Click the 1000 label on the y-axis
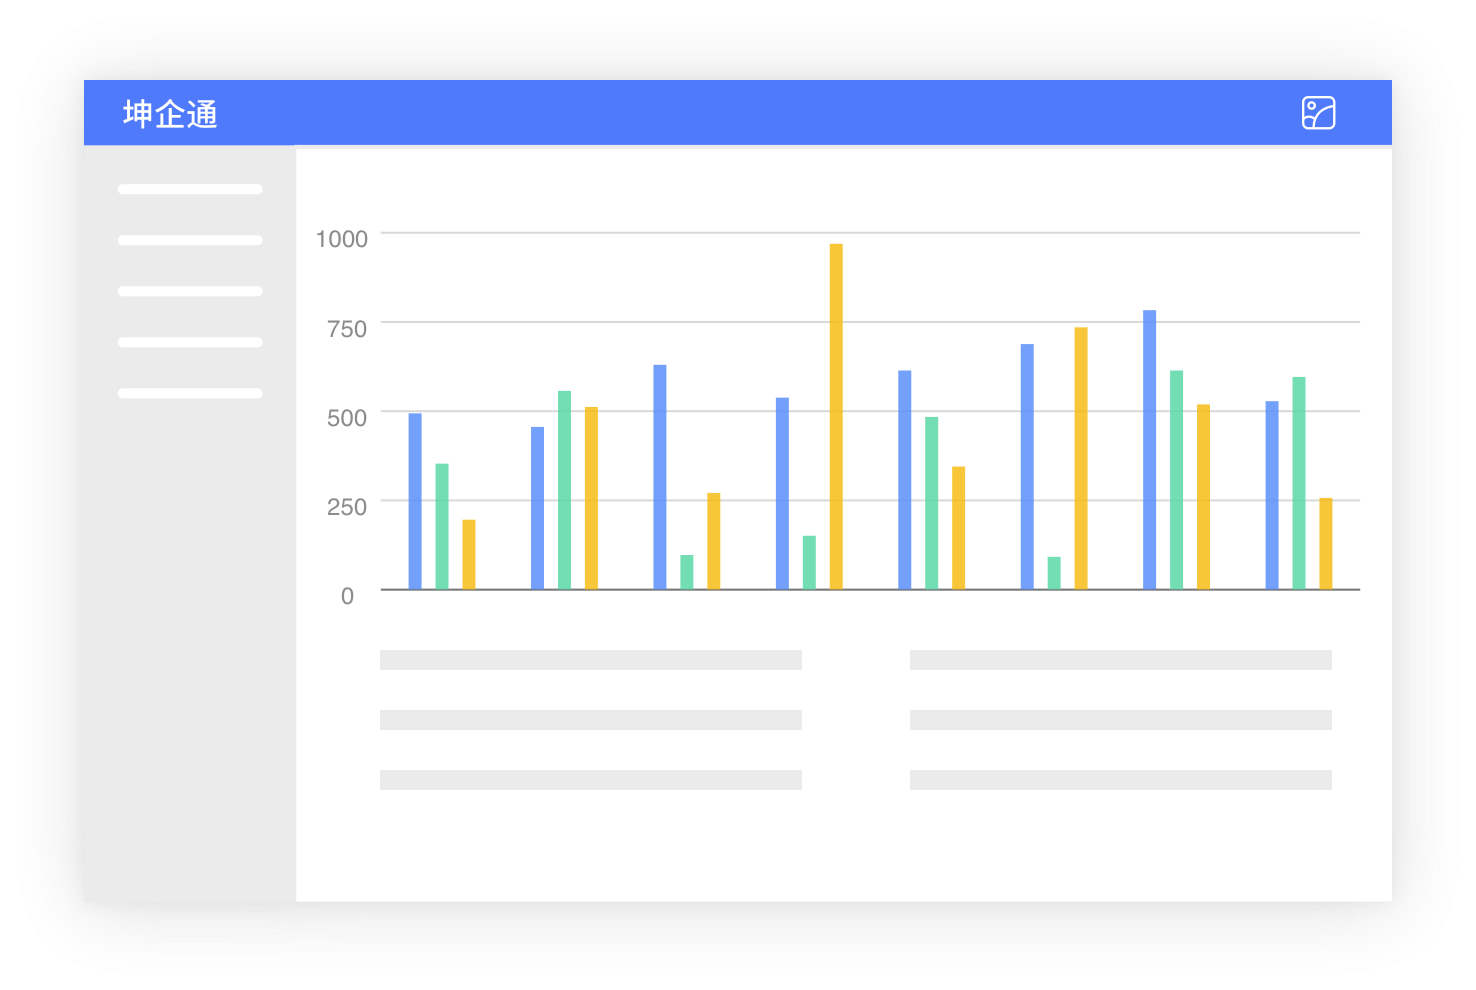1476x990 pixels. (x=342, y=239)
